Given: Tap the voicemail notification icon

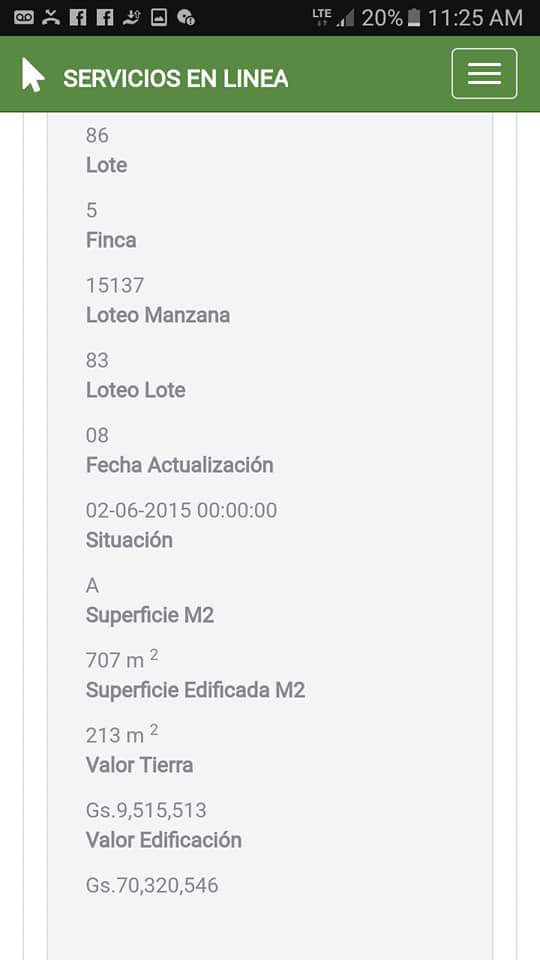Looking at the screenshot, I should pos(24,17).
